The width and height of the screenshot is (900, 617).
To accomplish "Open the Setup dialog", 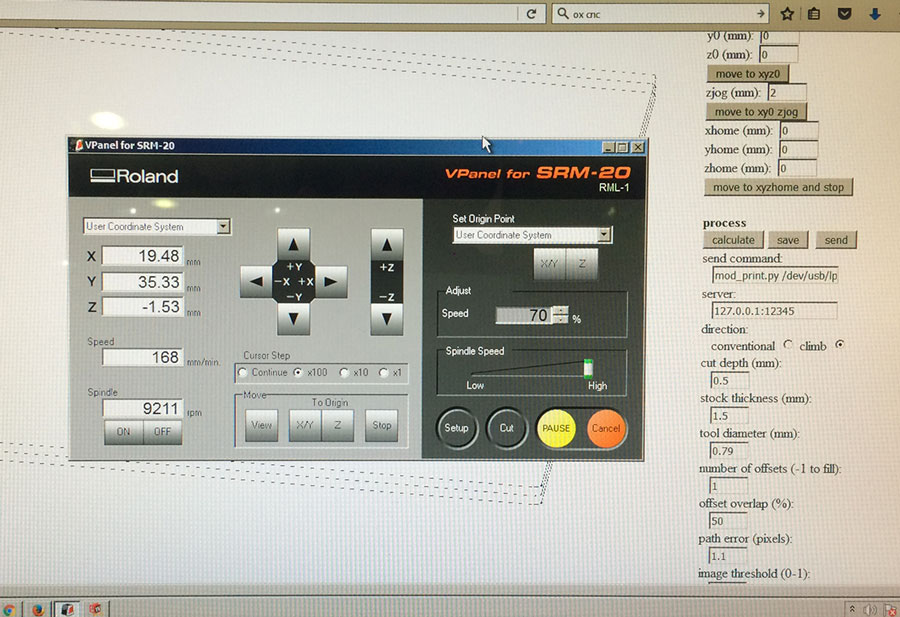I will coord(456,428).
